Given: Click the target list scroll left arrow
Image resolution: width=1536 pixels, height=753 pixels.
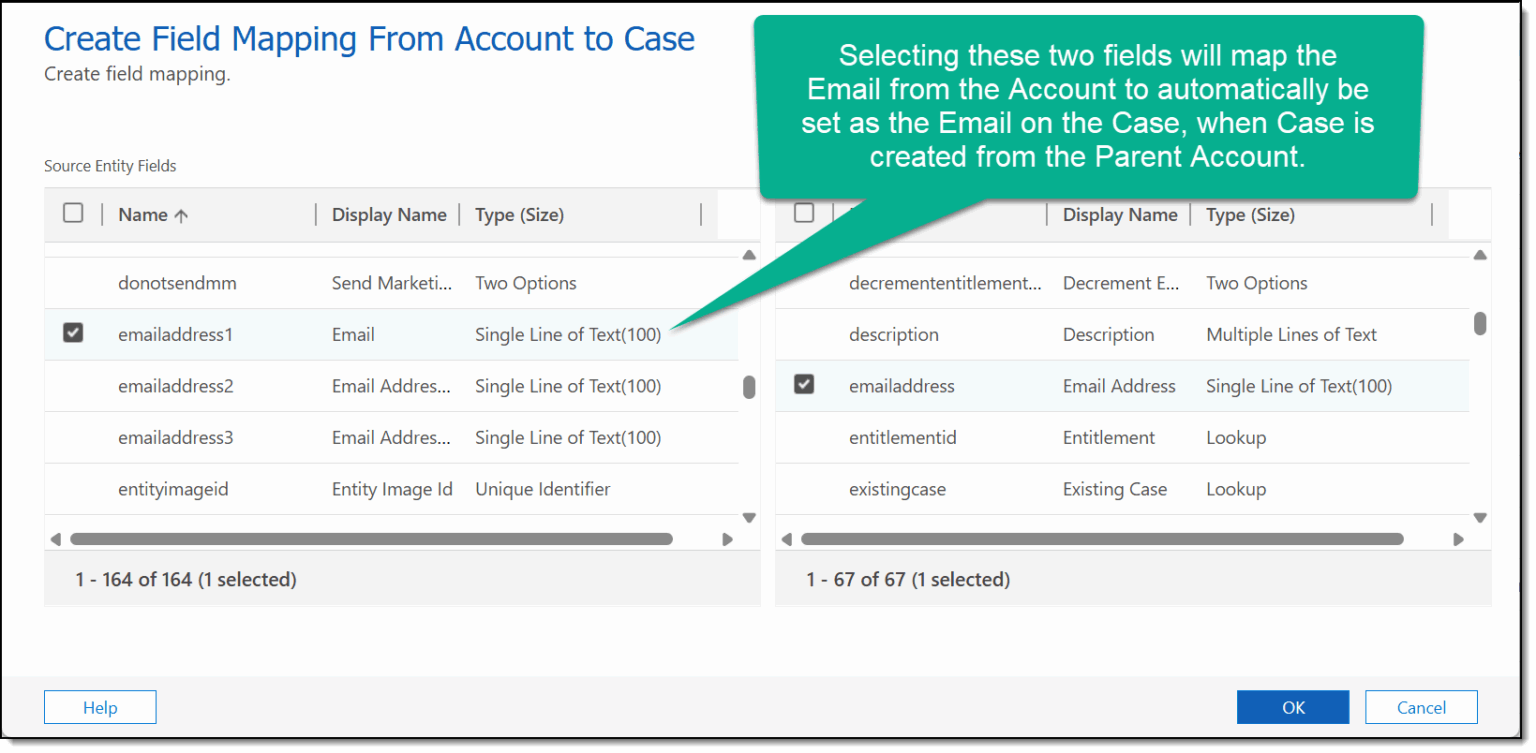Looking at the screenshot, I should pyautogui.click(x=787, y=539).
